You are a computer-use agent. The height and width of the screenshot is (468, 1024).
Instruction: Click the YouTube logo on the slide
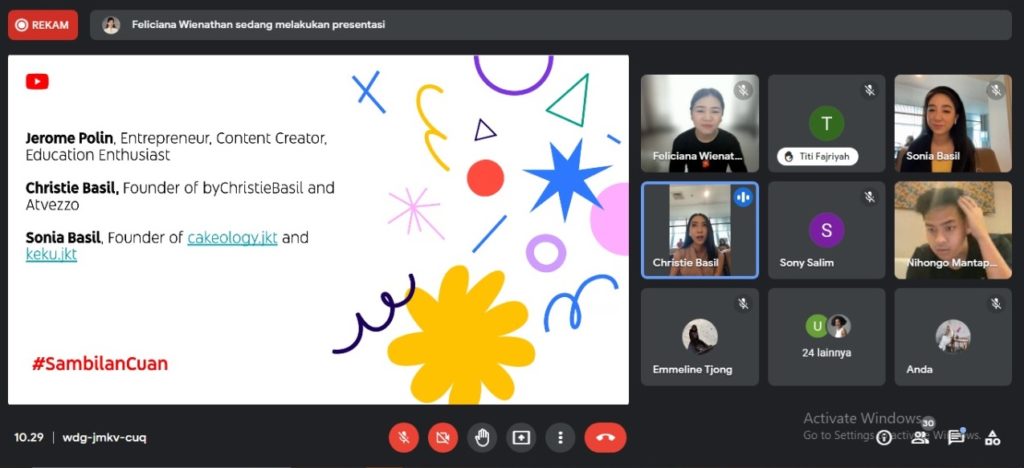37,82
